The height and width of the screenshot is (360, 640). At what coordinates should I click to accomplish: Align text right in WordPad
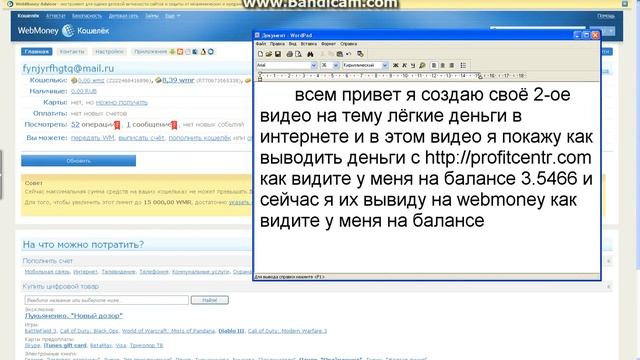(x=451, y=65)
